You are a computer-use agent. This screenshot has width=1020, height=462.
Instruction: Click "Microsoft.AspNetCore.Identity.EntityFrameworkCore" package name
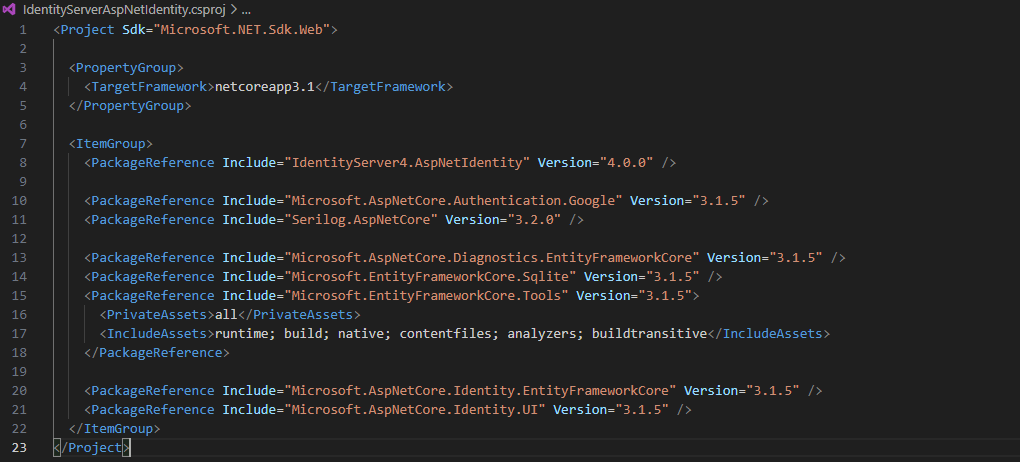pos(481,390)
